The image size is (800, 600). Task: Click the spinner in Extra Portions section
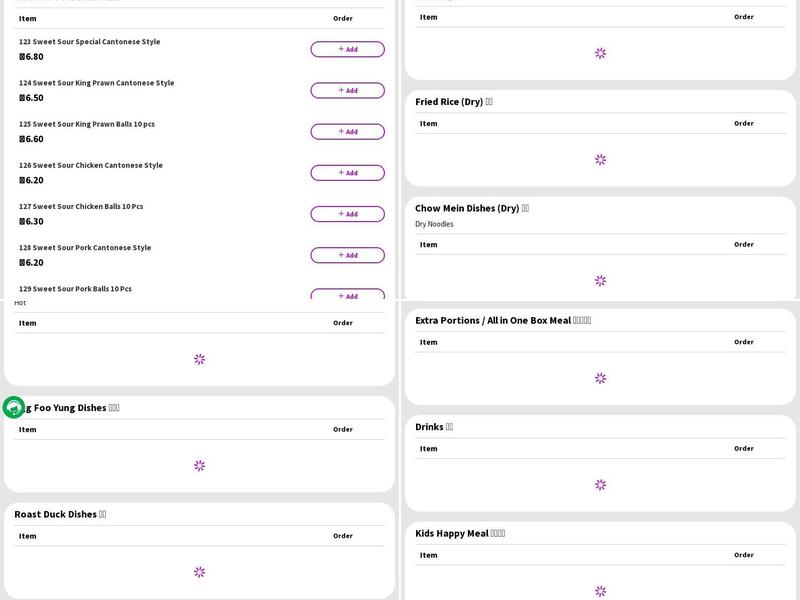pyautogui.click(x=600, y=378)
